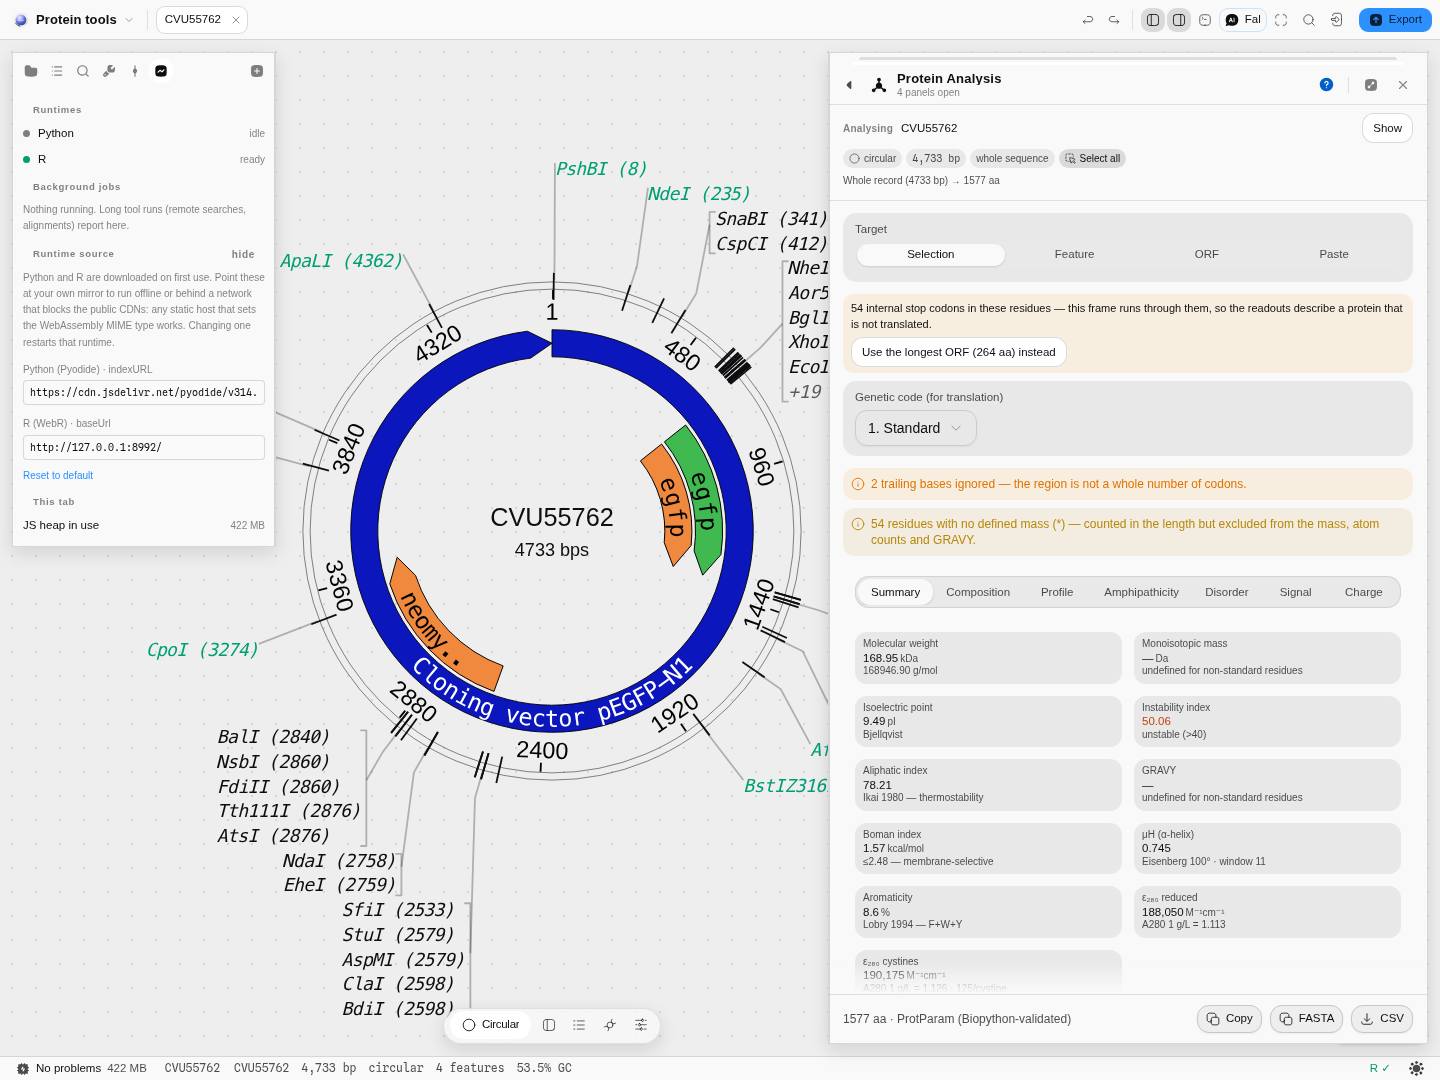Click the blue Export button
Viewport: 1440px width, 1080px height.
(1395, 20)
